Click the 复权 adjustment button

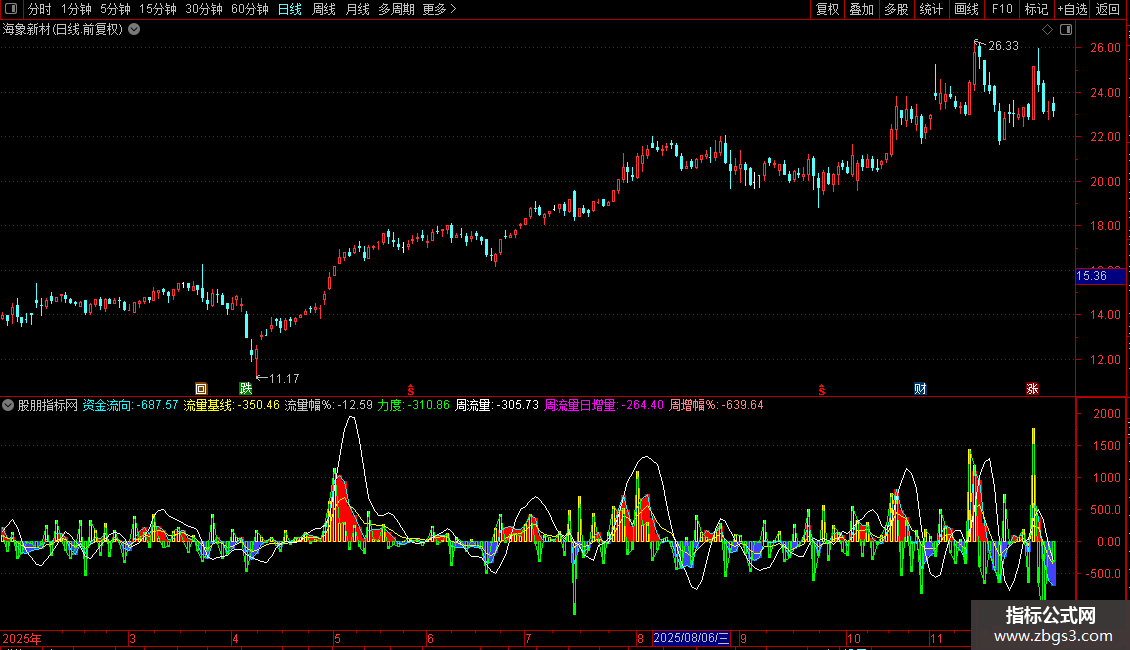pyautogui.click(x=827, y=9)
